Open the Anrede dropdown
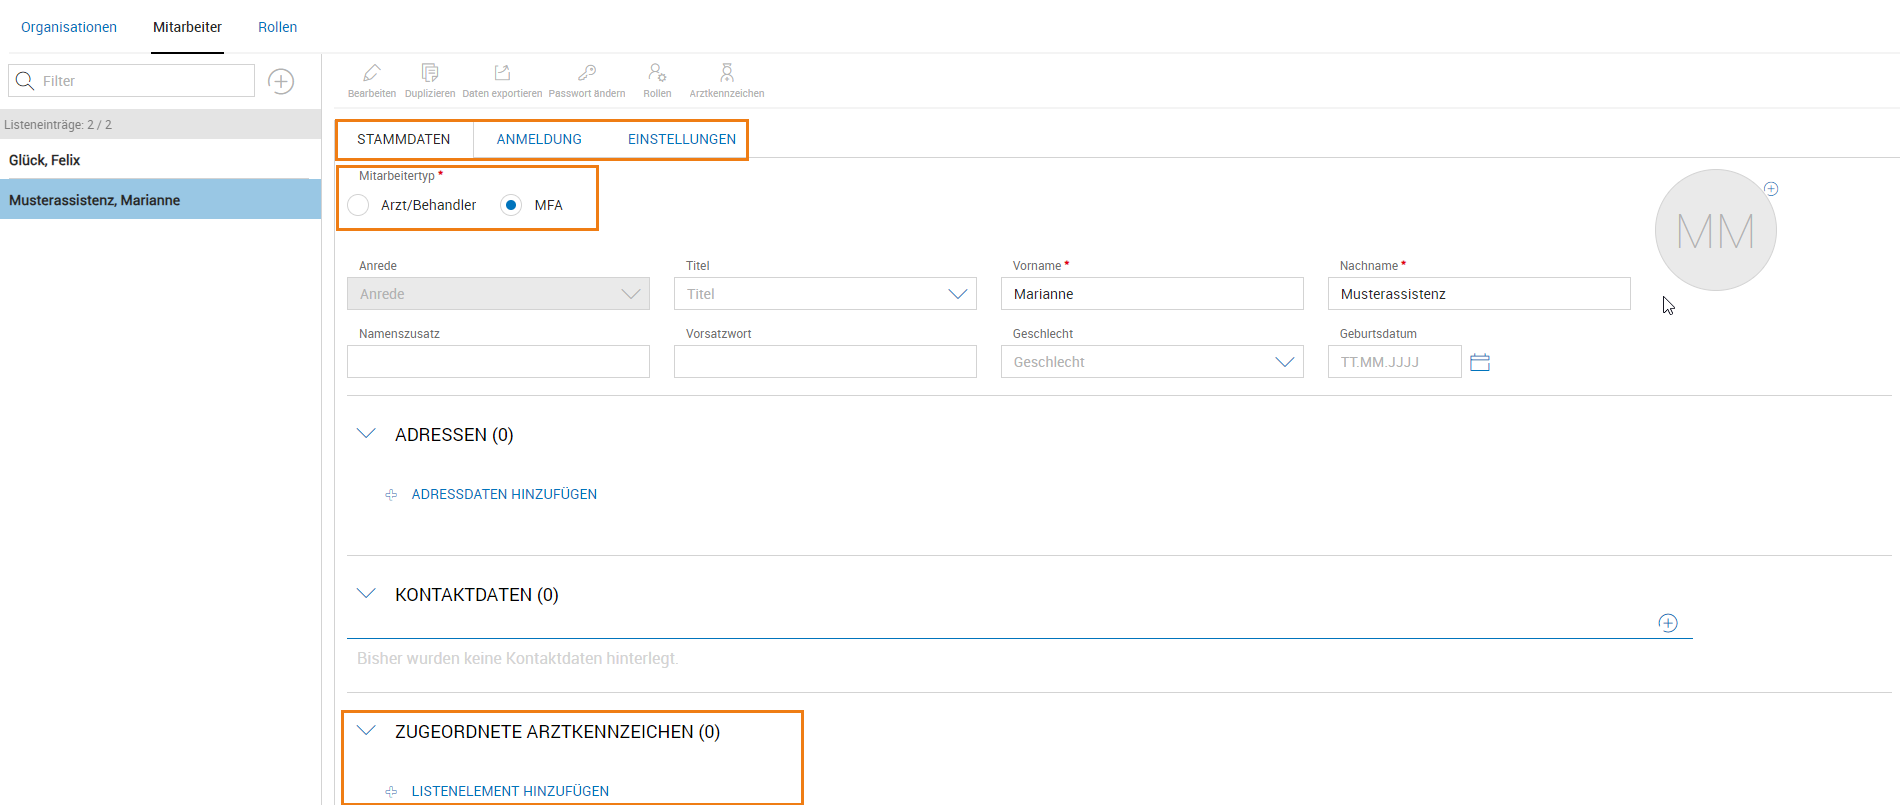Viewport: 1900px width, 805px height. [x=498, y=294]
